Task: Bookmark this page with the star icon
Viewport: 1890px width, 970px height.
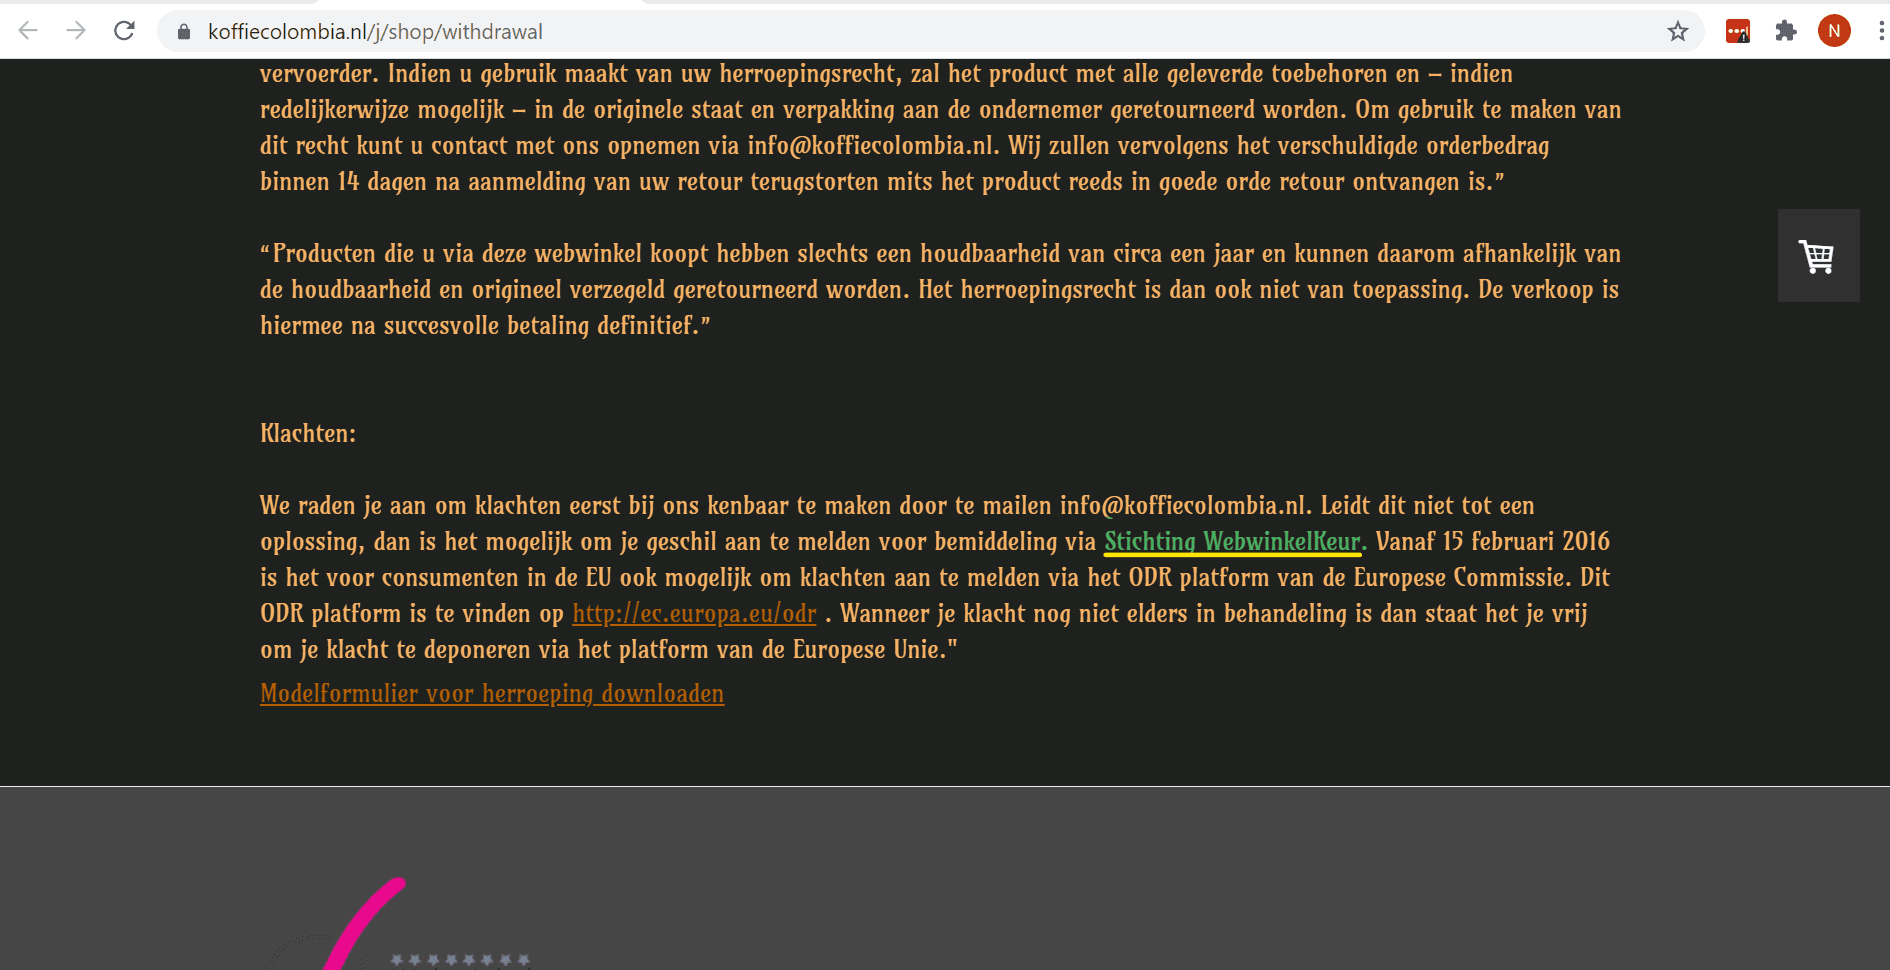Action: tap(1677, 32)
